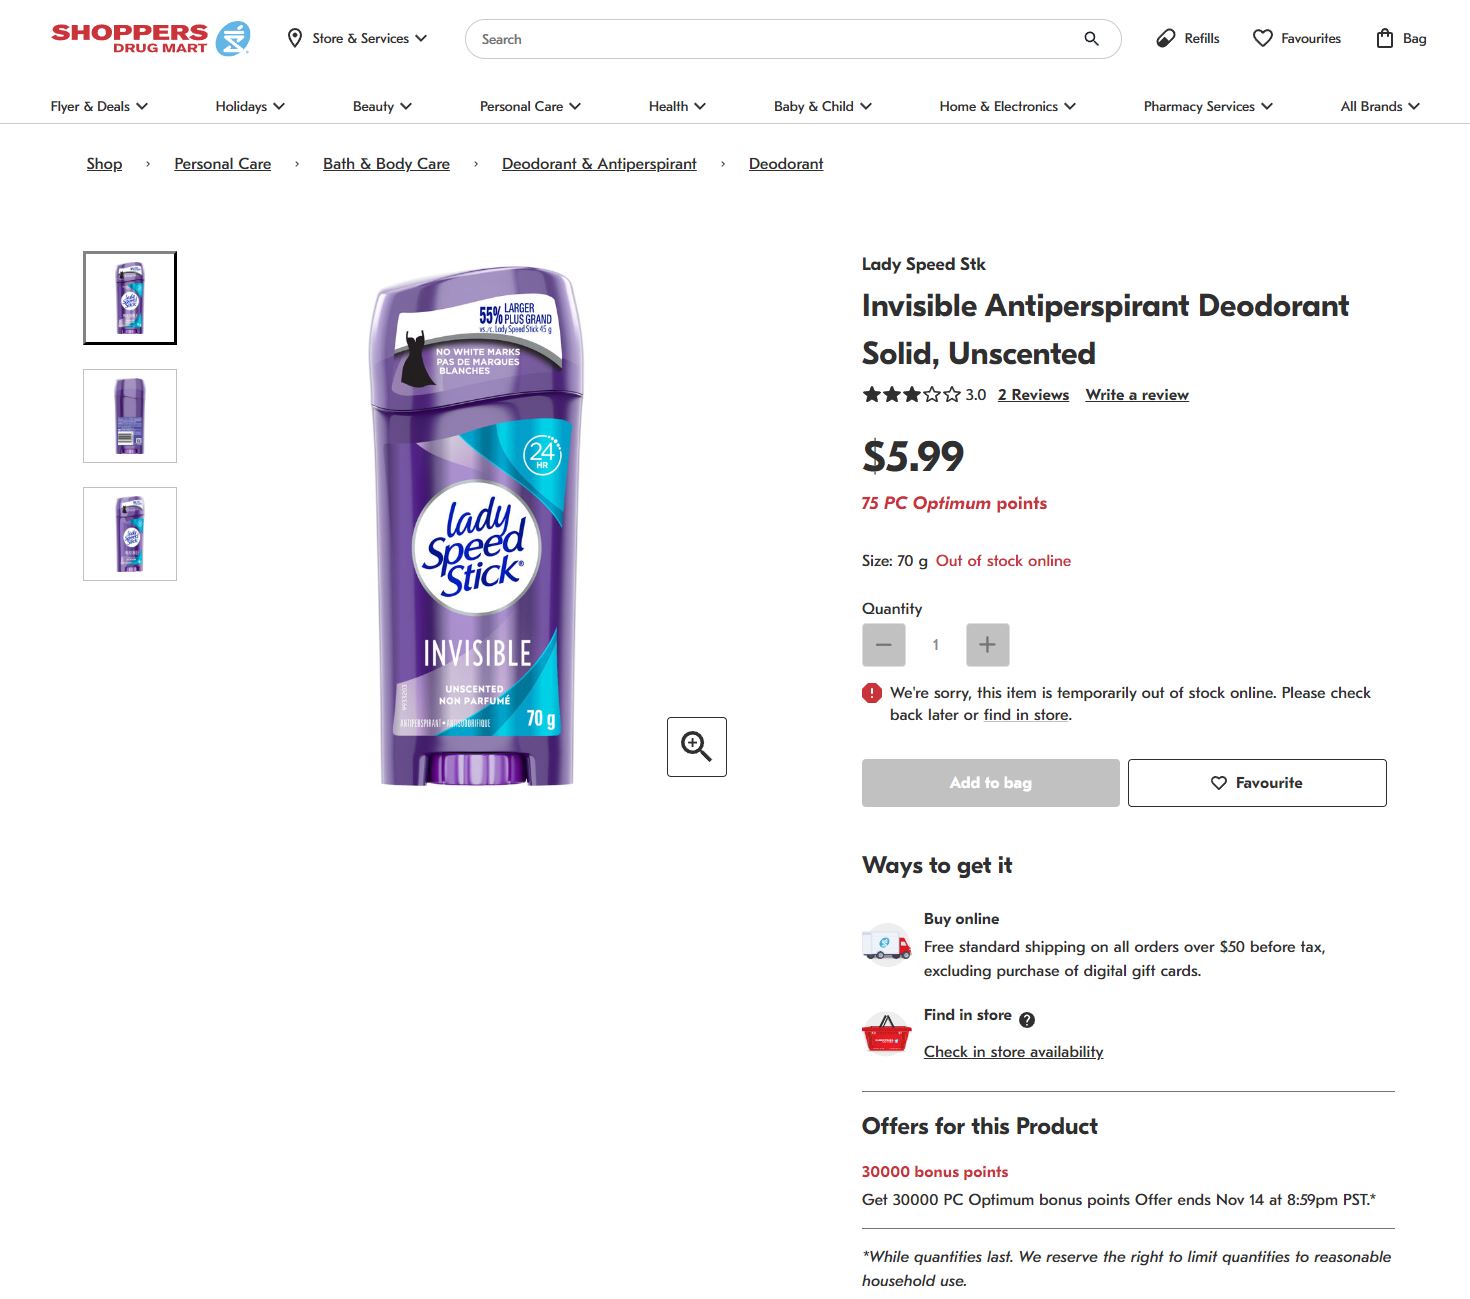This screenshot has height=1299, width=1470.
Task: Select the second product thumbnail
Action: (x=130, y=416)
